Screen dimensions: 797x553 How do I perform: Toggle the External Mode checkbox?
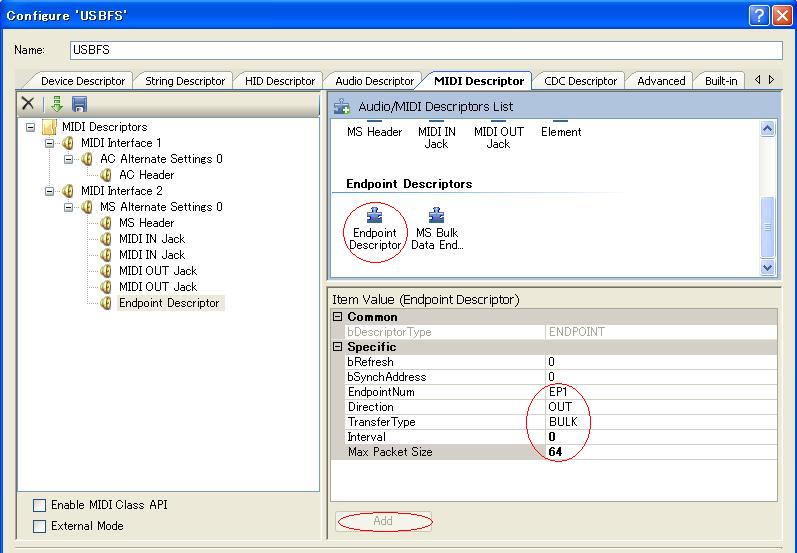point(39,526)
